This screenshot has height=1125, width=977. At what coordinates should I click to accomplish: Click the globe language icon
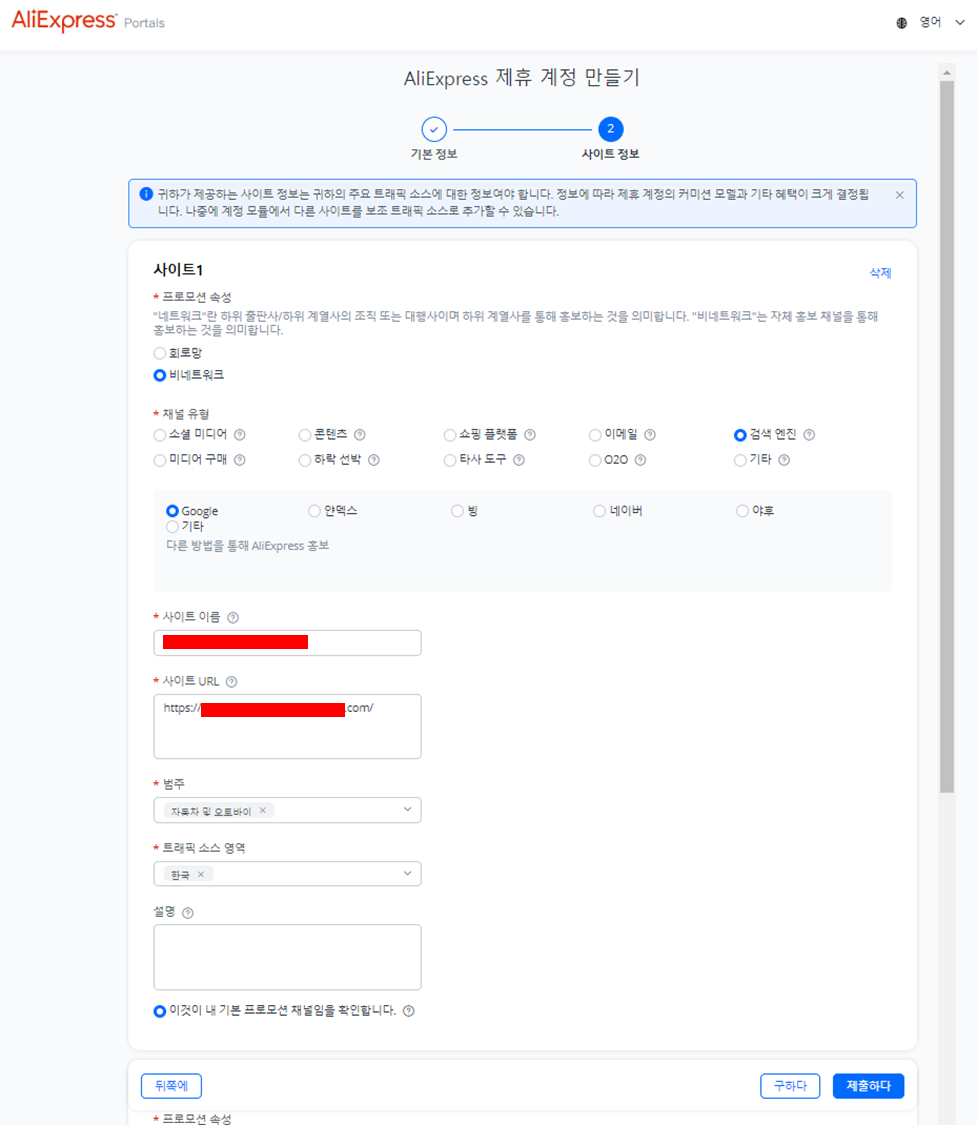pyautogui.click(x=902, y=23)
